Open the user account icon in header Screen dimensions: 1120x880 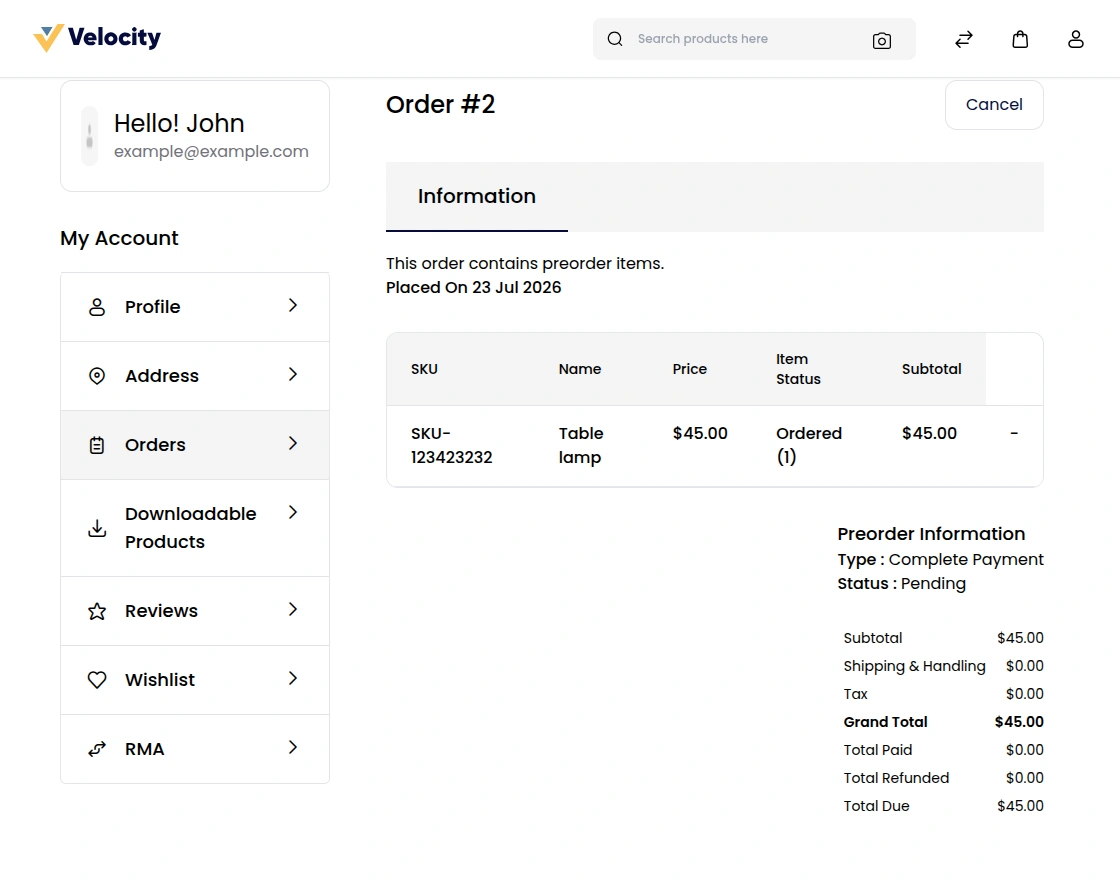[x=1076, y=39]
